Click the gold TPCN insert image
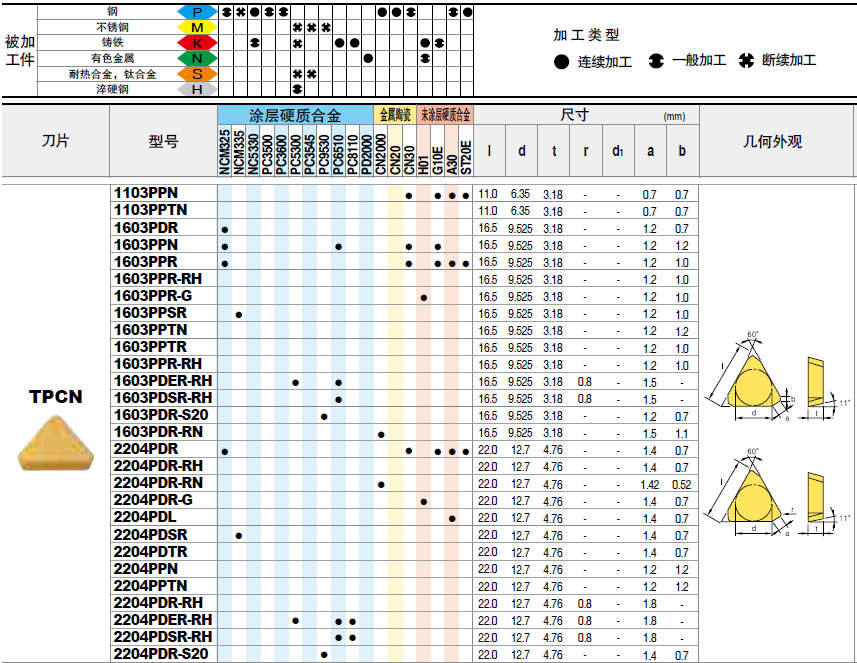857x663 pixels. coord(55,441)
